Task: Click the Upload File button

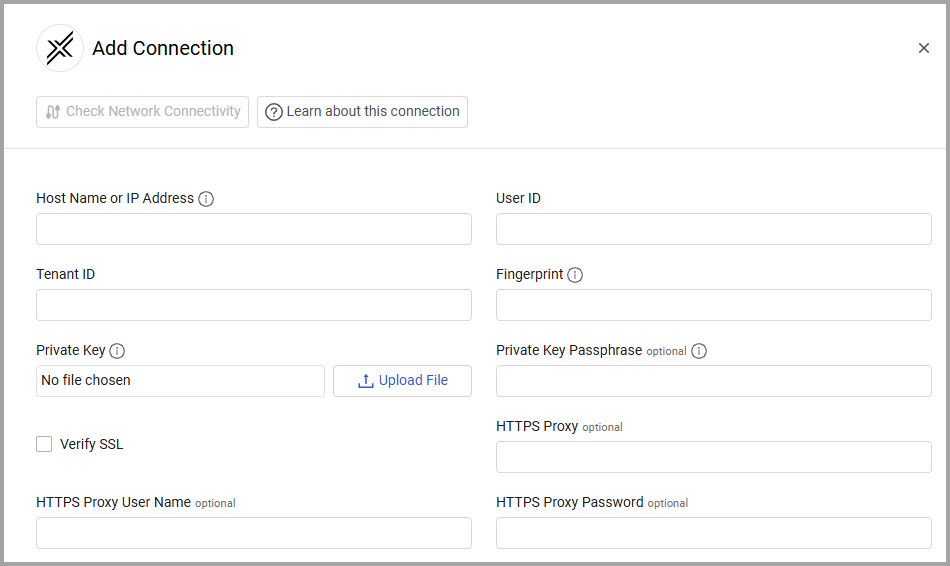Action: tap(402, 381)
